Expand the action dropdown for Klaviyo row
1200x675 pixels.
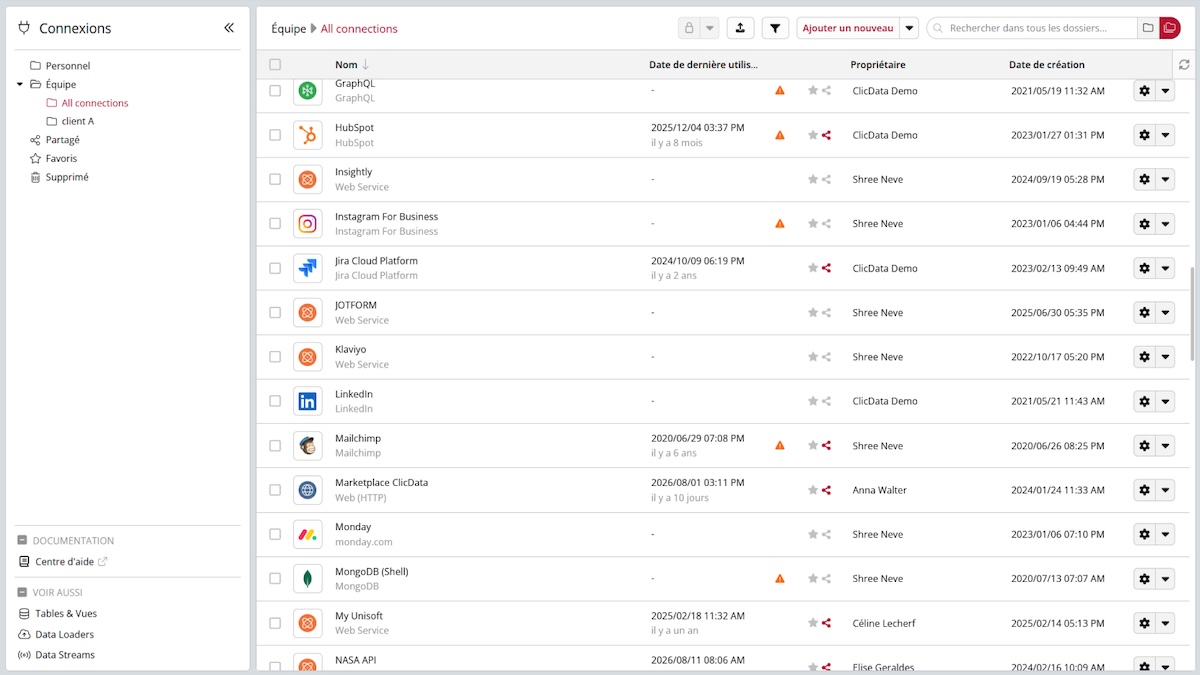(x=1166, y=357)
